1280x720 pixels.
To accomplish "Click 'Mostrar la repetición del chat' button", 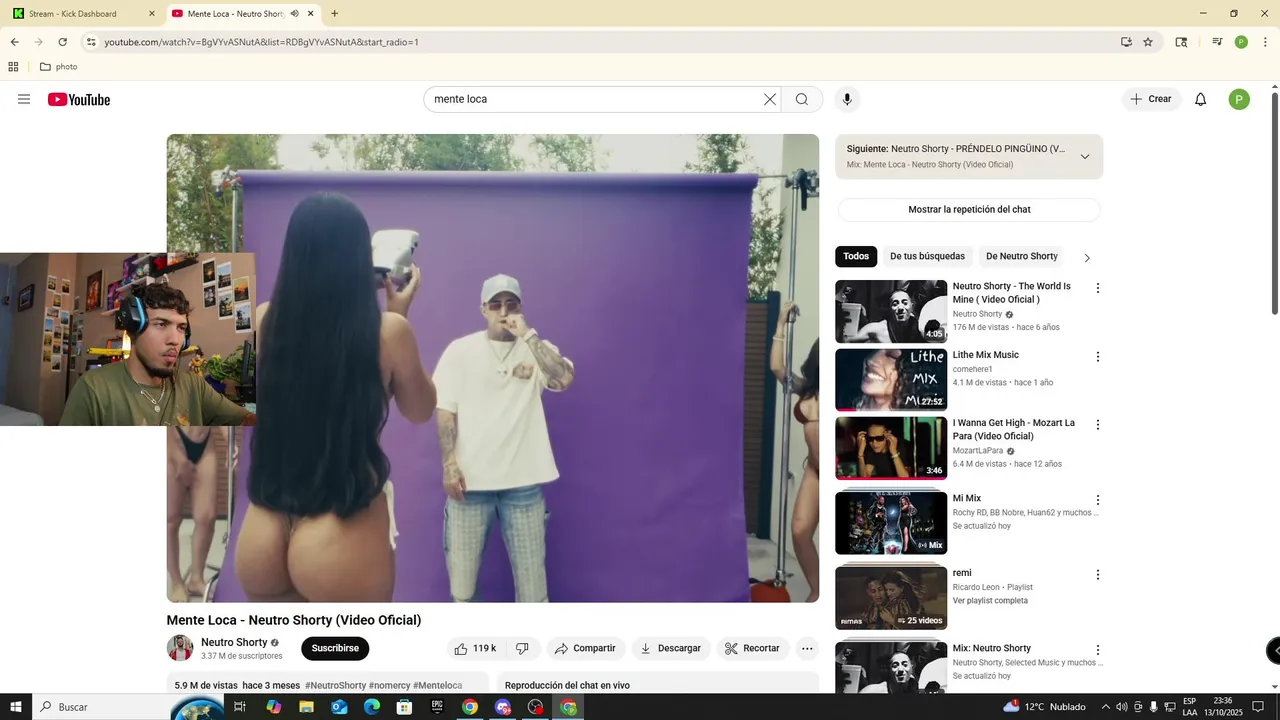I will [x=969, y=210].
